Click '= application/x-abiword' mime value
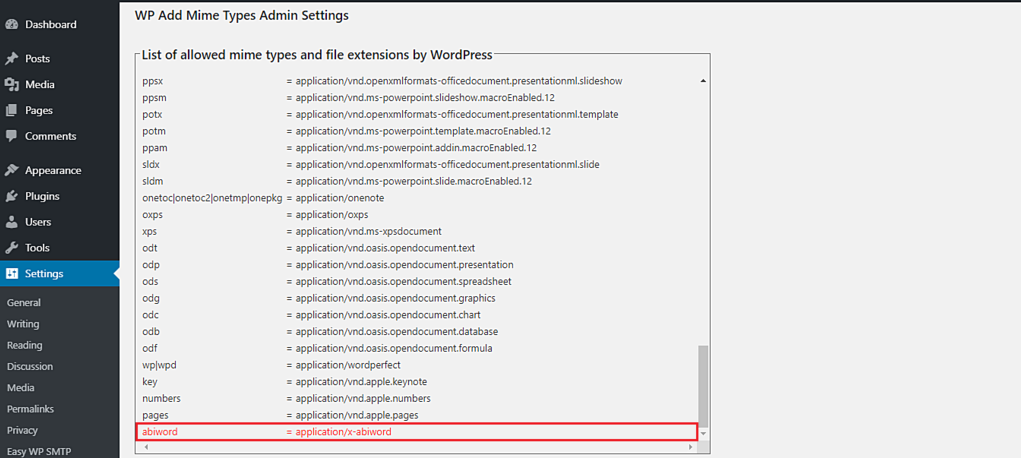1021x458 pixels. pos(339,432)
